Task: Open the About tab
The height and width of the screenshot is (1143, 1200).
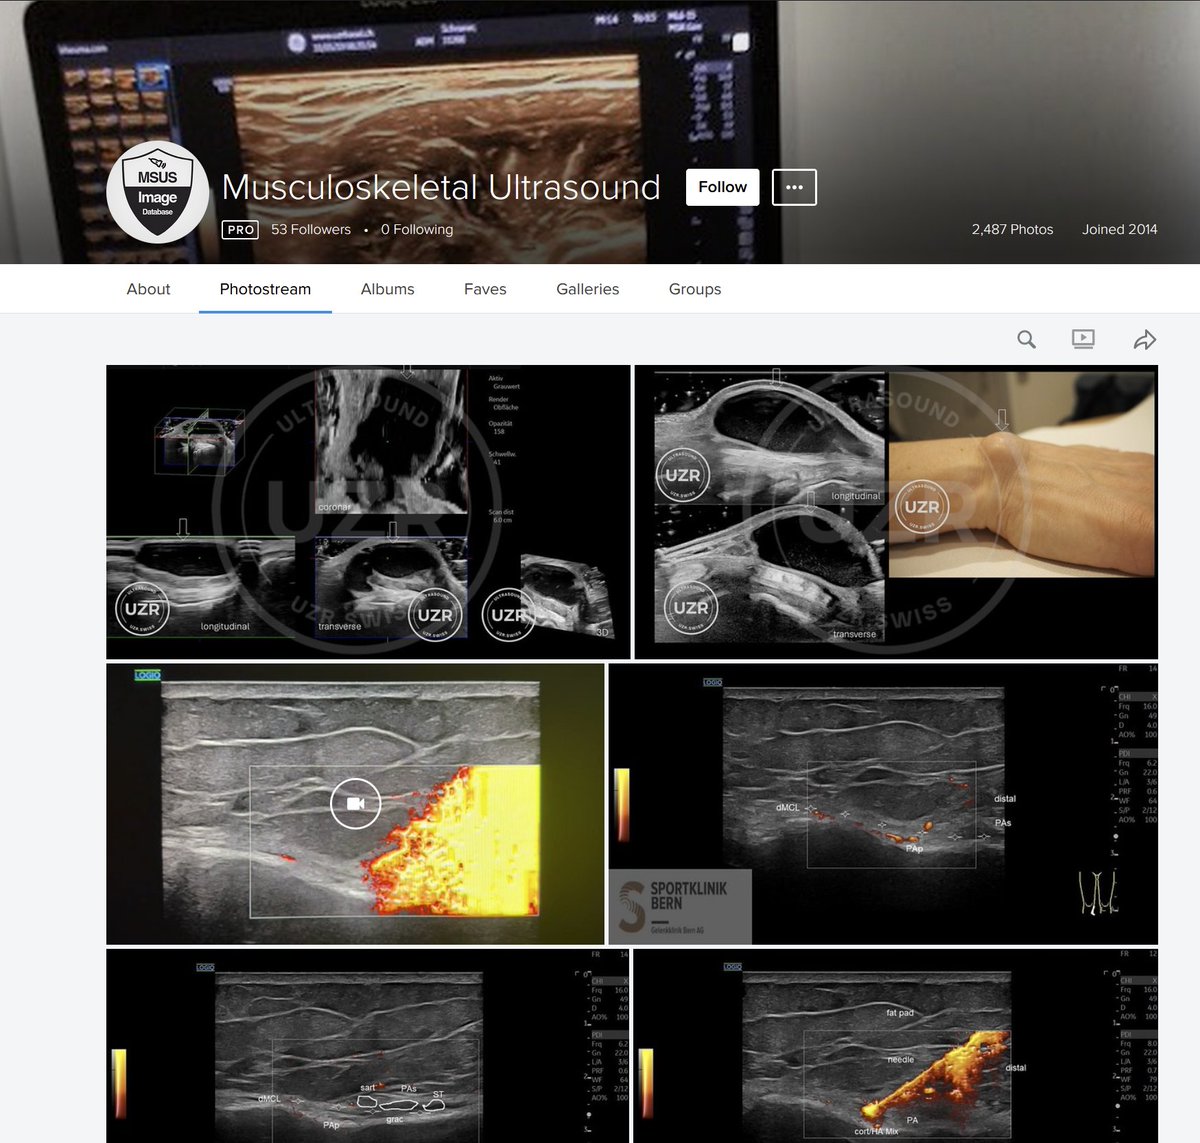Action: point(148,289)
